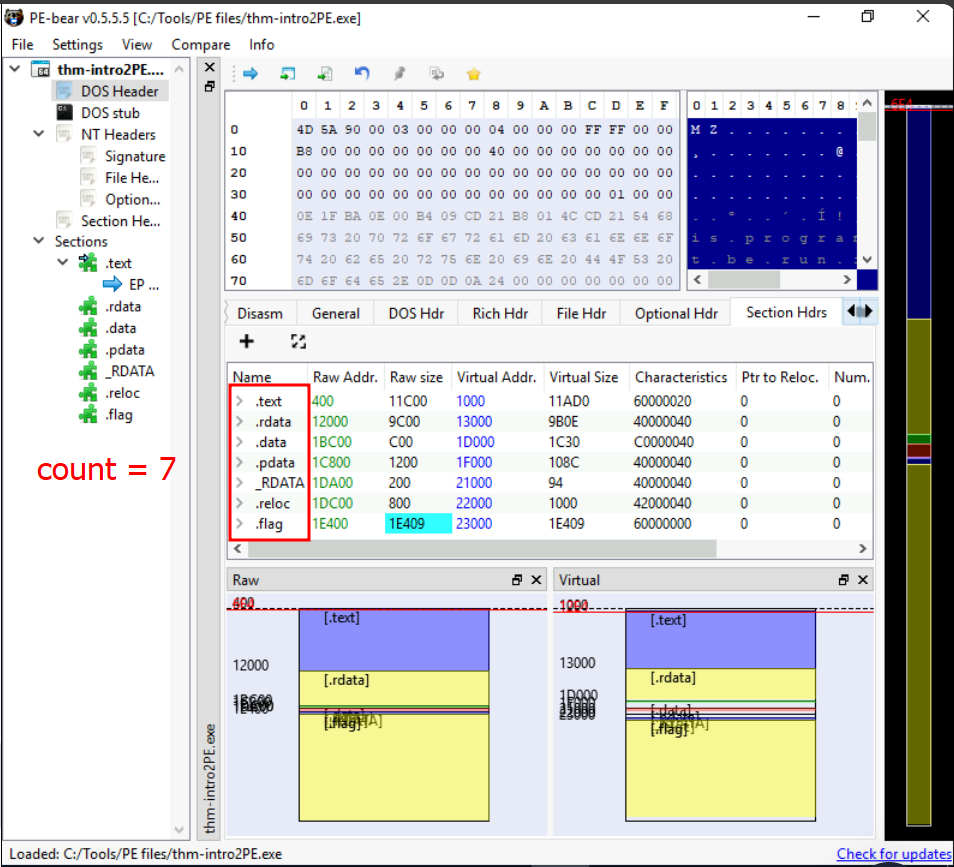Click the Characteristics column header
This screenshot has width=954, height=867.
pyautogui.click(x=681, y=377)
